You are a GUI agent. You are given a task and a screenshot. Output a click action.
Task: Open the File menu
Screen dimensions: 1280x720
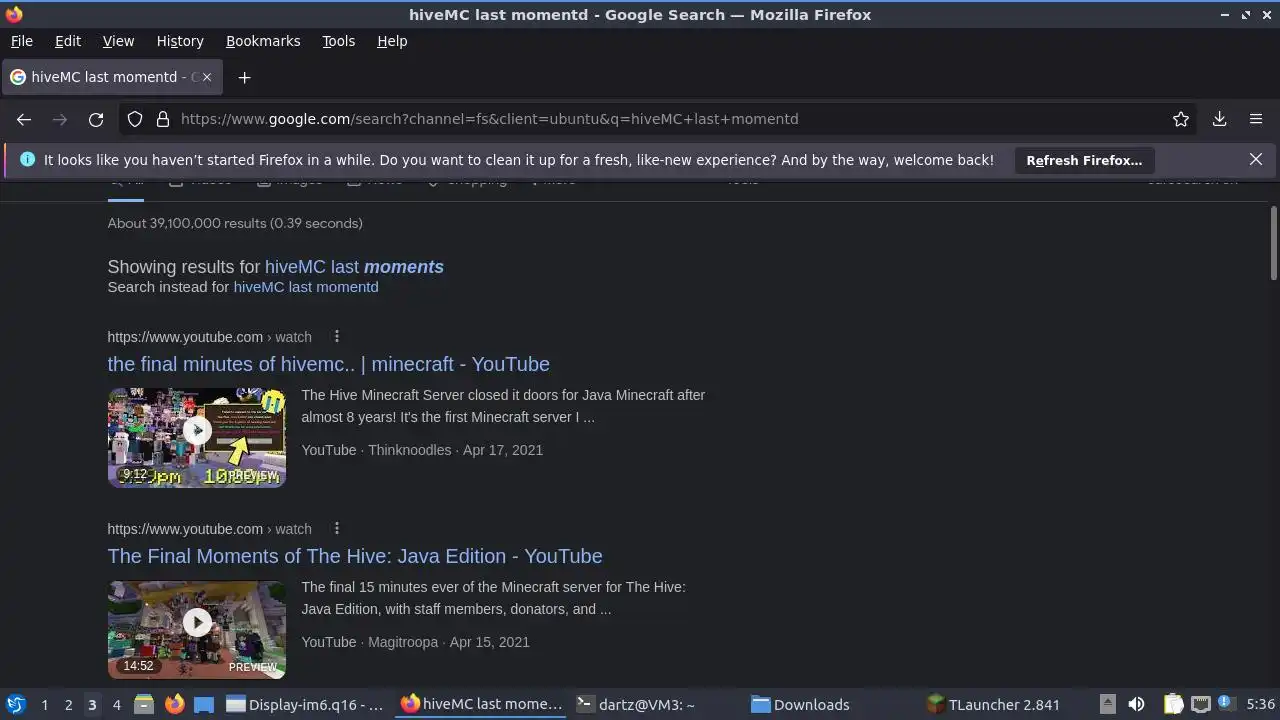point(21,41)
